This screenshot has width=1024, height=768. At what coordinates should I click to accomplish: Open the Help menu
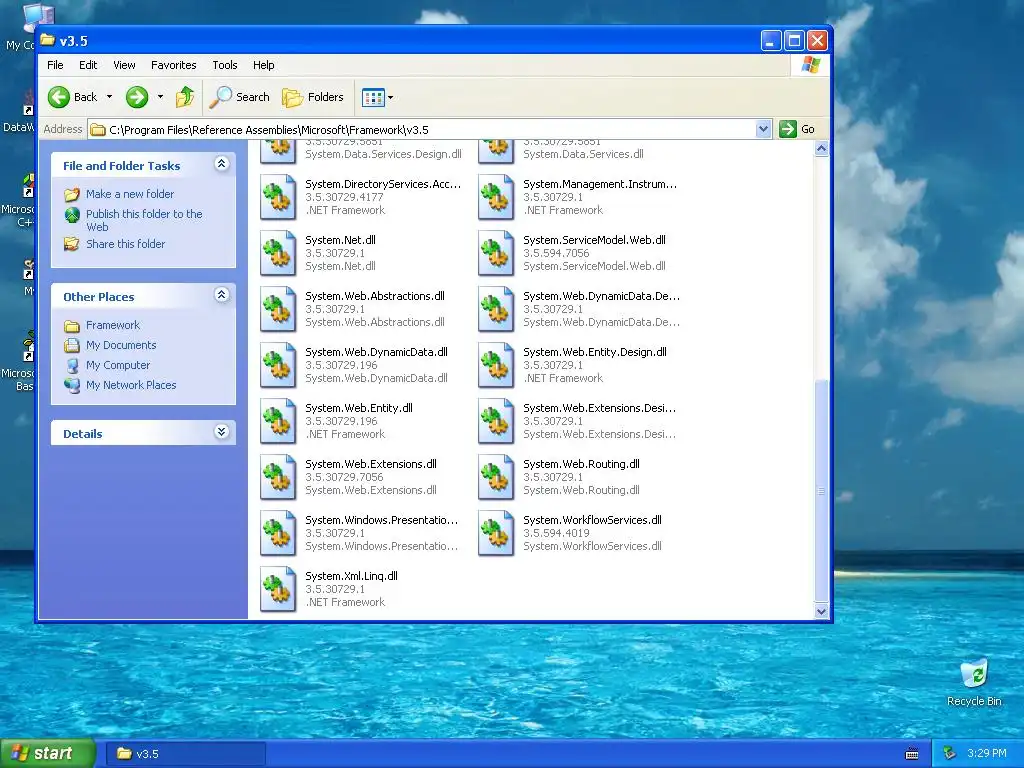[x=264, y=65]
